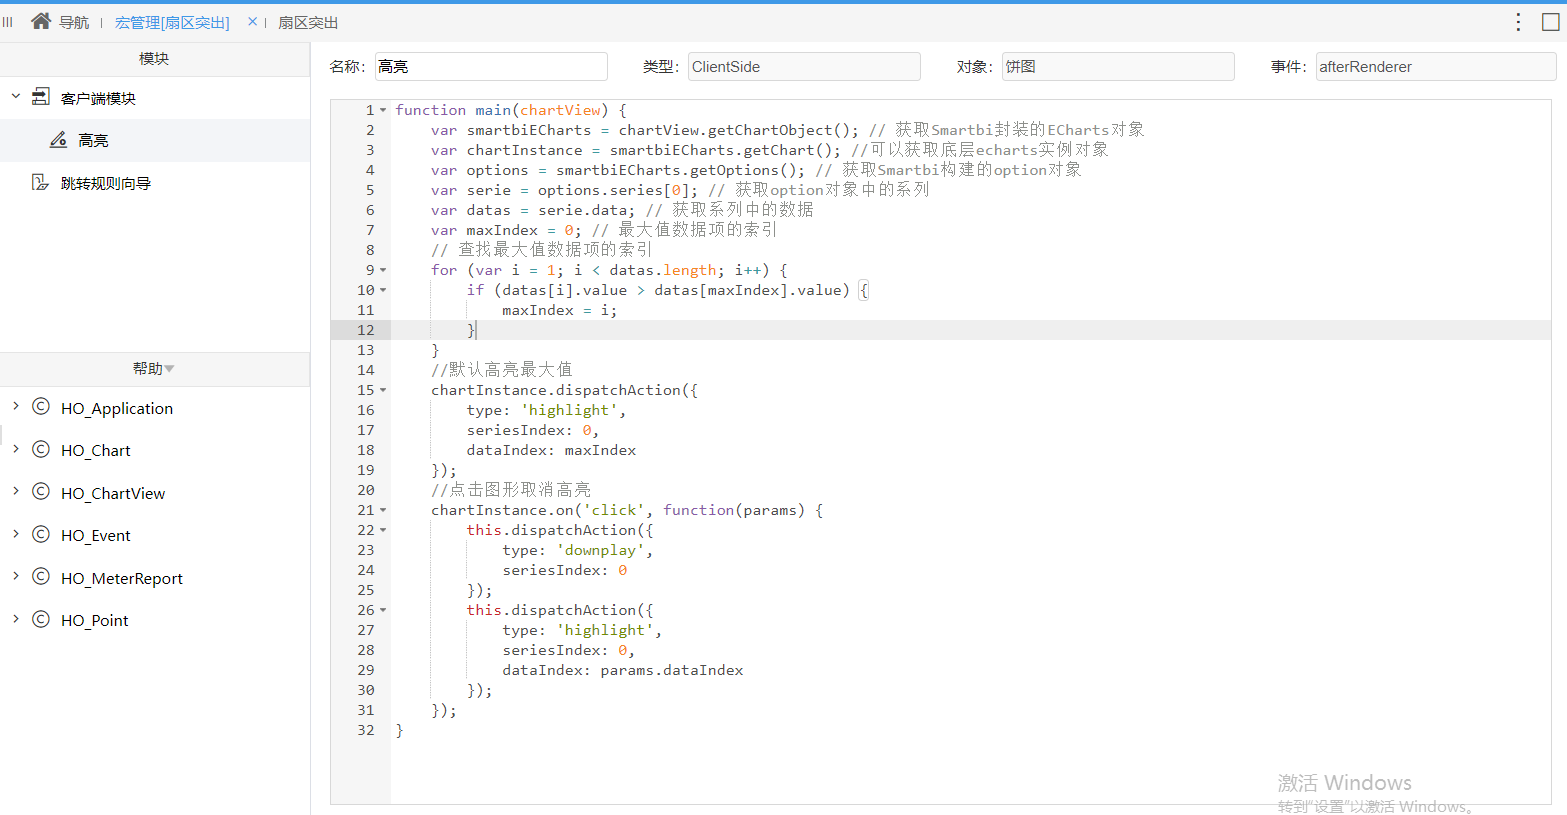Fold the if block at line 10
Image resolution: width=1567 pixels, height=815 pixels.
[x=383, y=290]
